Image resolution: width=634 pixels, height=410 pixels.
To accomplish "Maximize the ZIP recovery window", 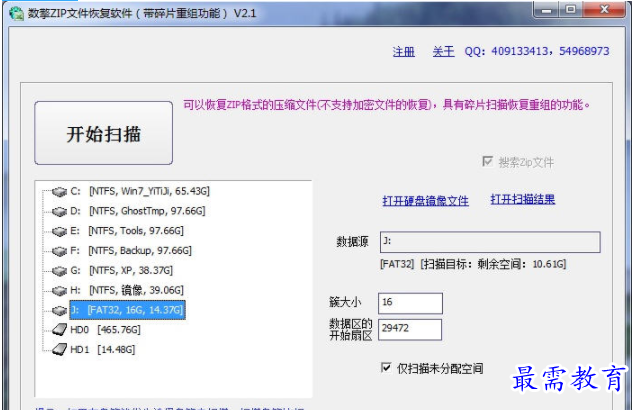I will [571, 10].
